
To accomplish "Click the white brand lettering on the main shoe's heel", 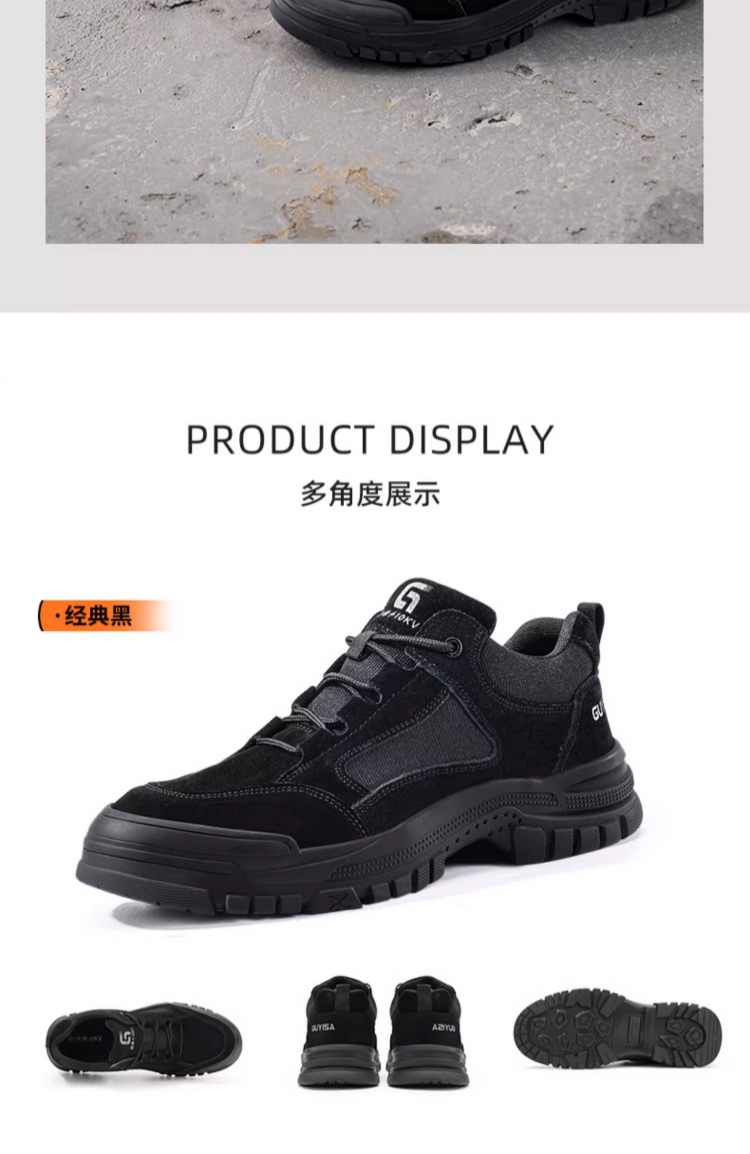I will 598,712.
